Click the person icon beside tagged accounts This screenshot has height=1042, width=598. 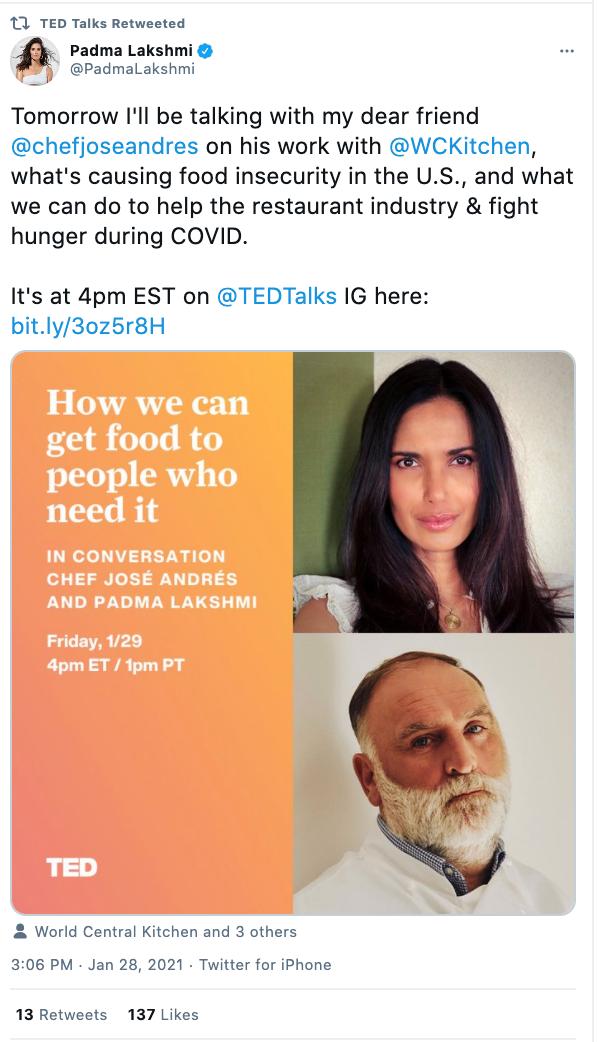(x=20, y=932)
